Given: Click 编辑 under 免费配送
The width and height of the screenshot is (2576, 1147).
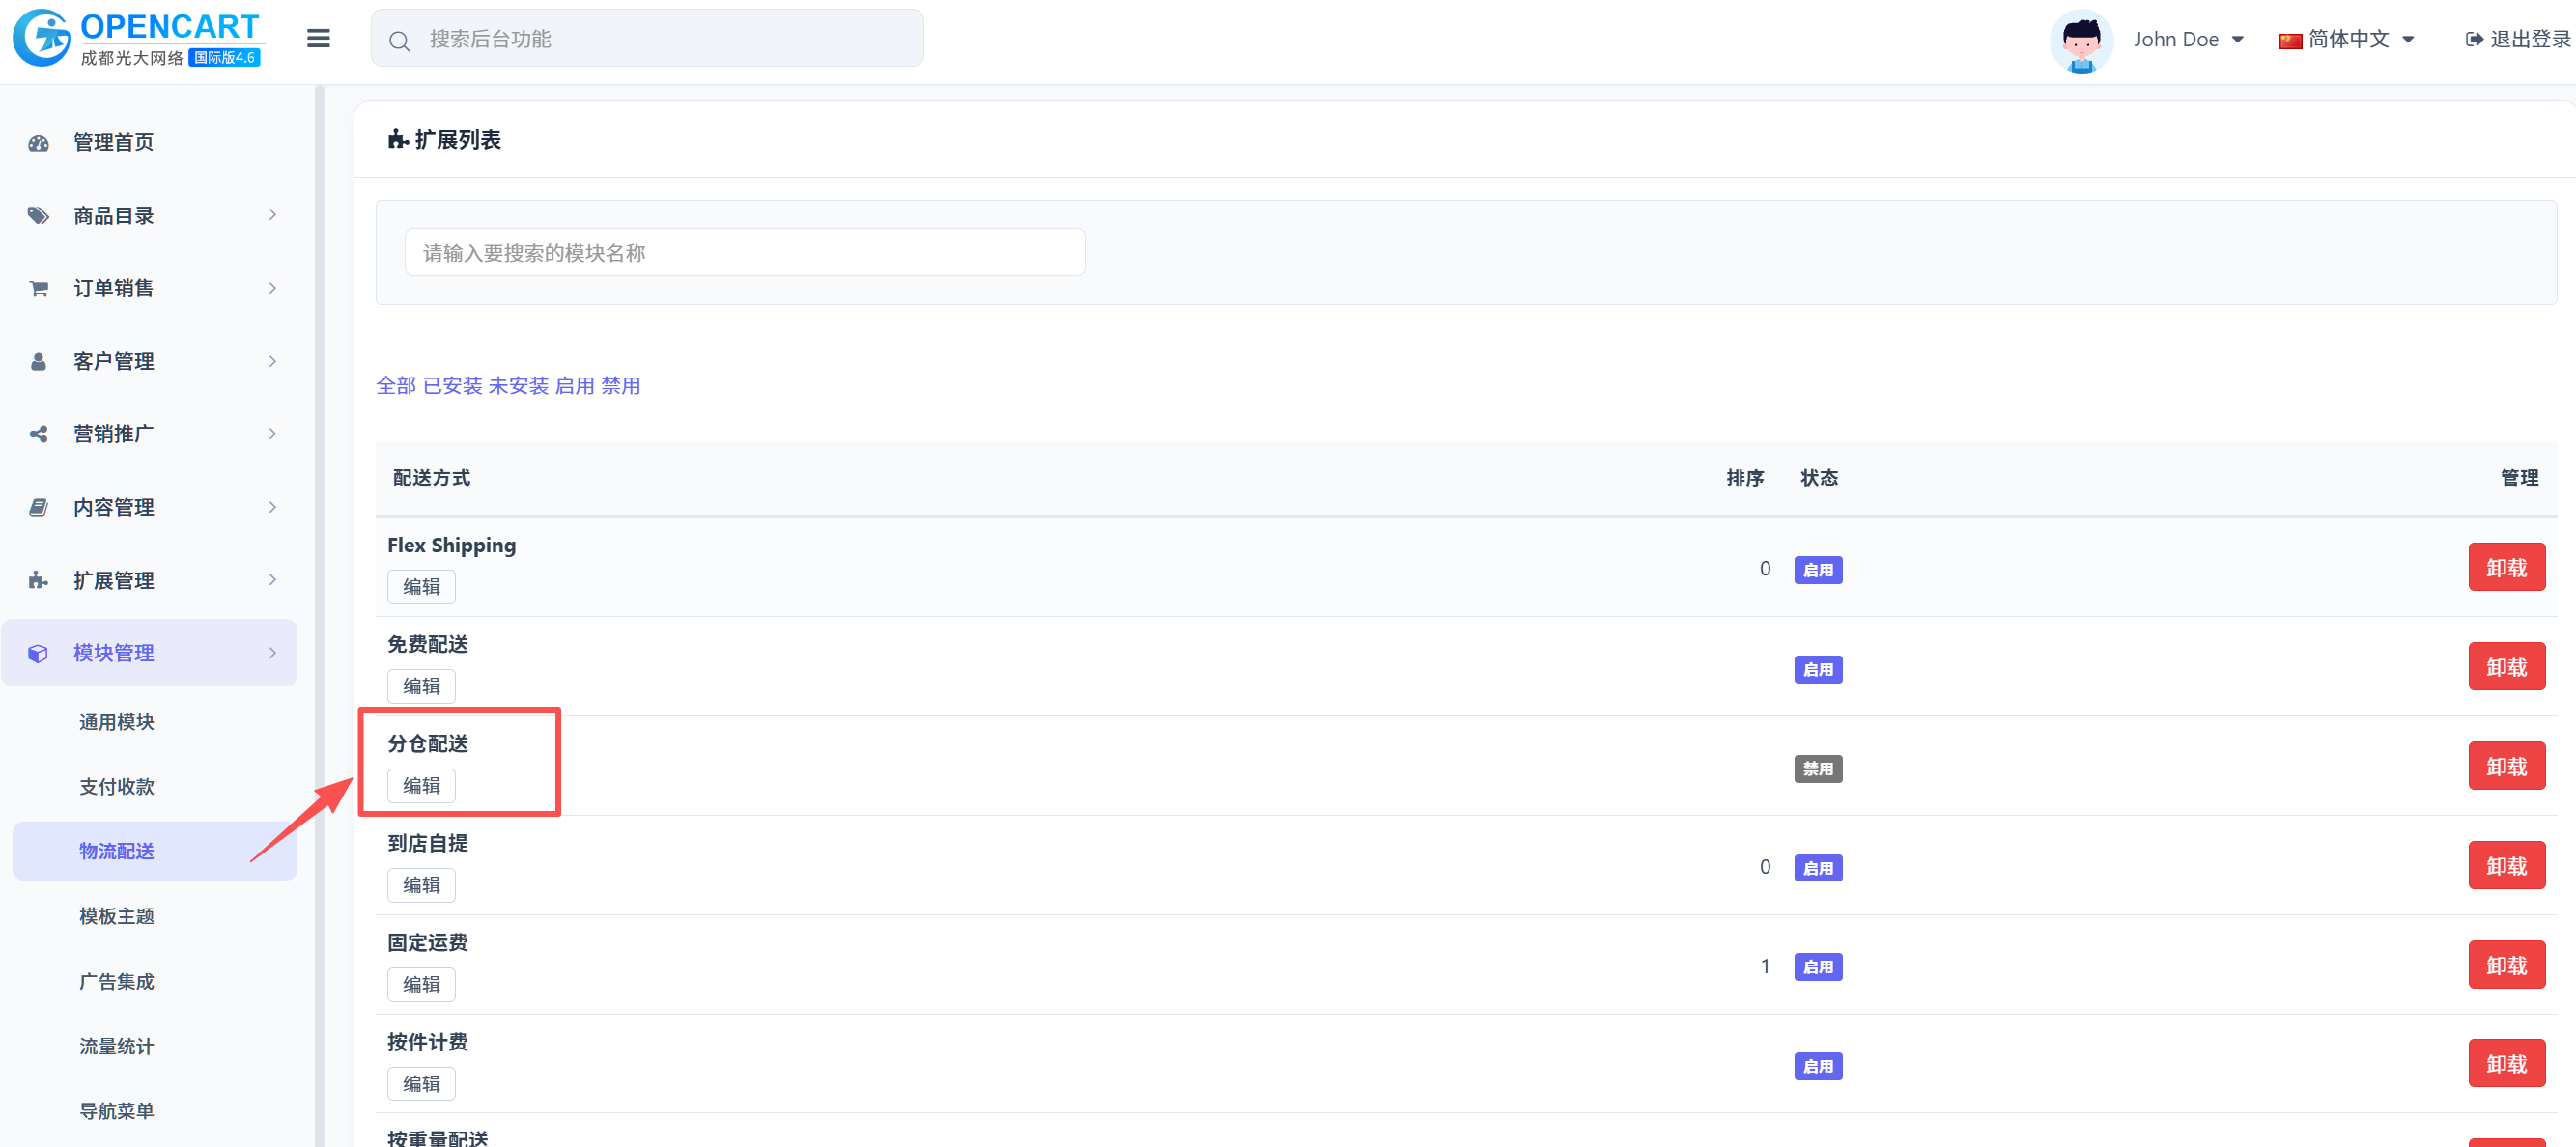Looking at the screenshot, I should (421, 686).
